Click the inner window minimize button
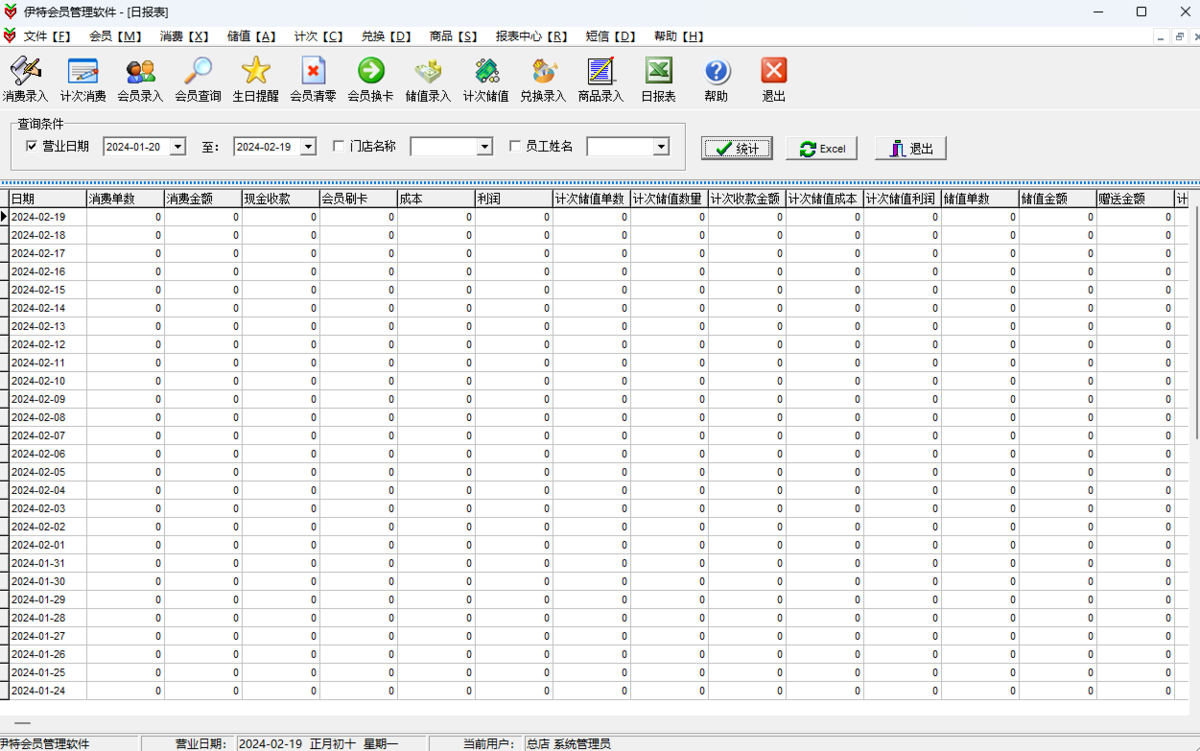This screenshot has width=1200, height=751. (x=1161, y=36)
